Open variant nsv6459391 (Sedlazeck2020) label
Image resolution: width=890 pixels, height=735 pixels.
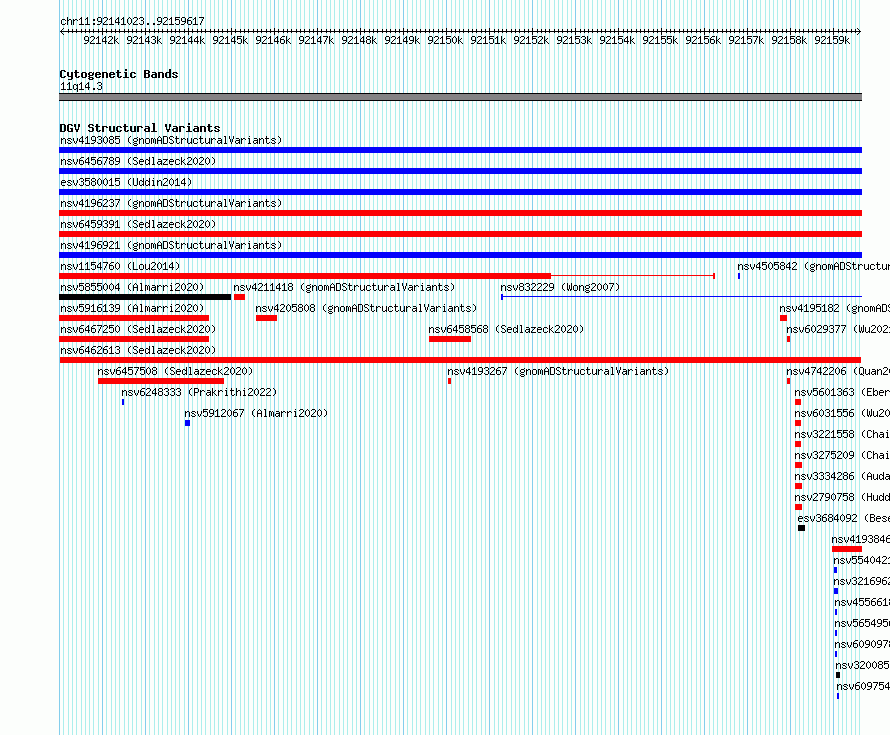point(138,224)
